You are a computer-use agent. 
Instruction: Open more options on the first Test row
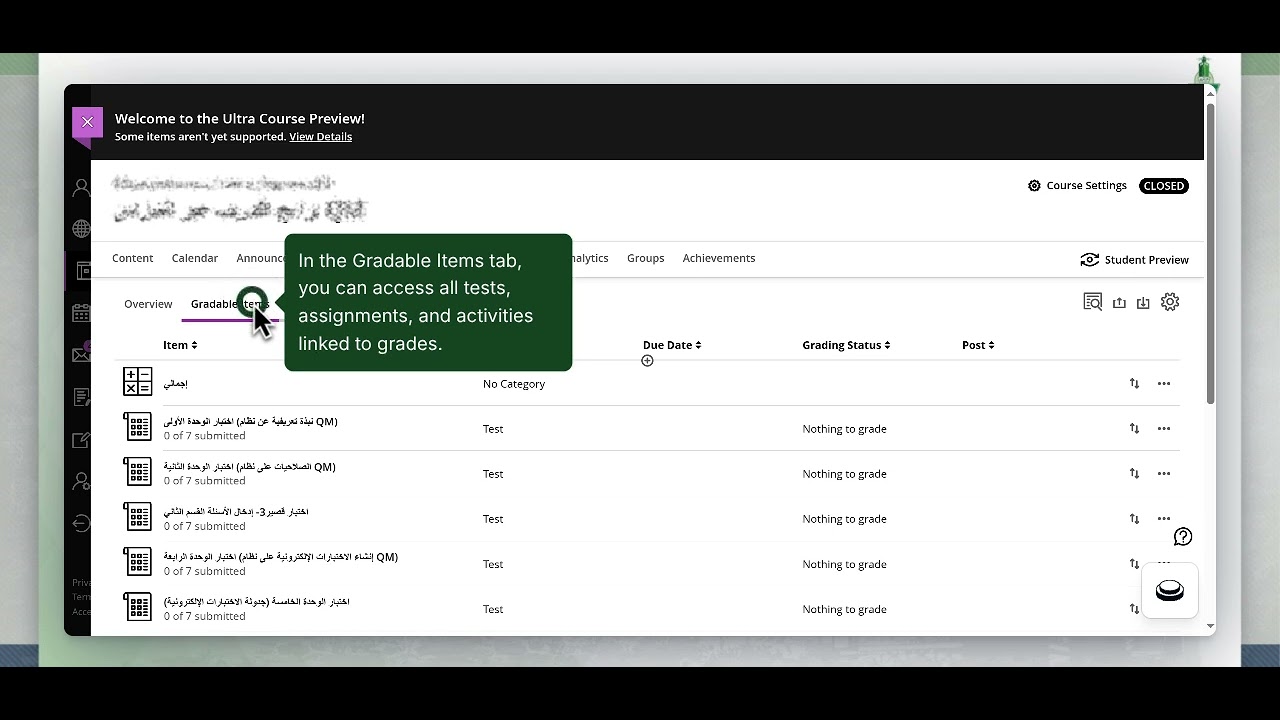1164,429
